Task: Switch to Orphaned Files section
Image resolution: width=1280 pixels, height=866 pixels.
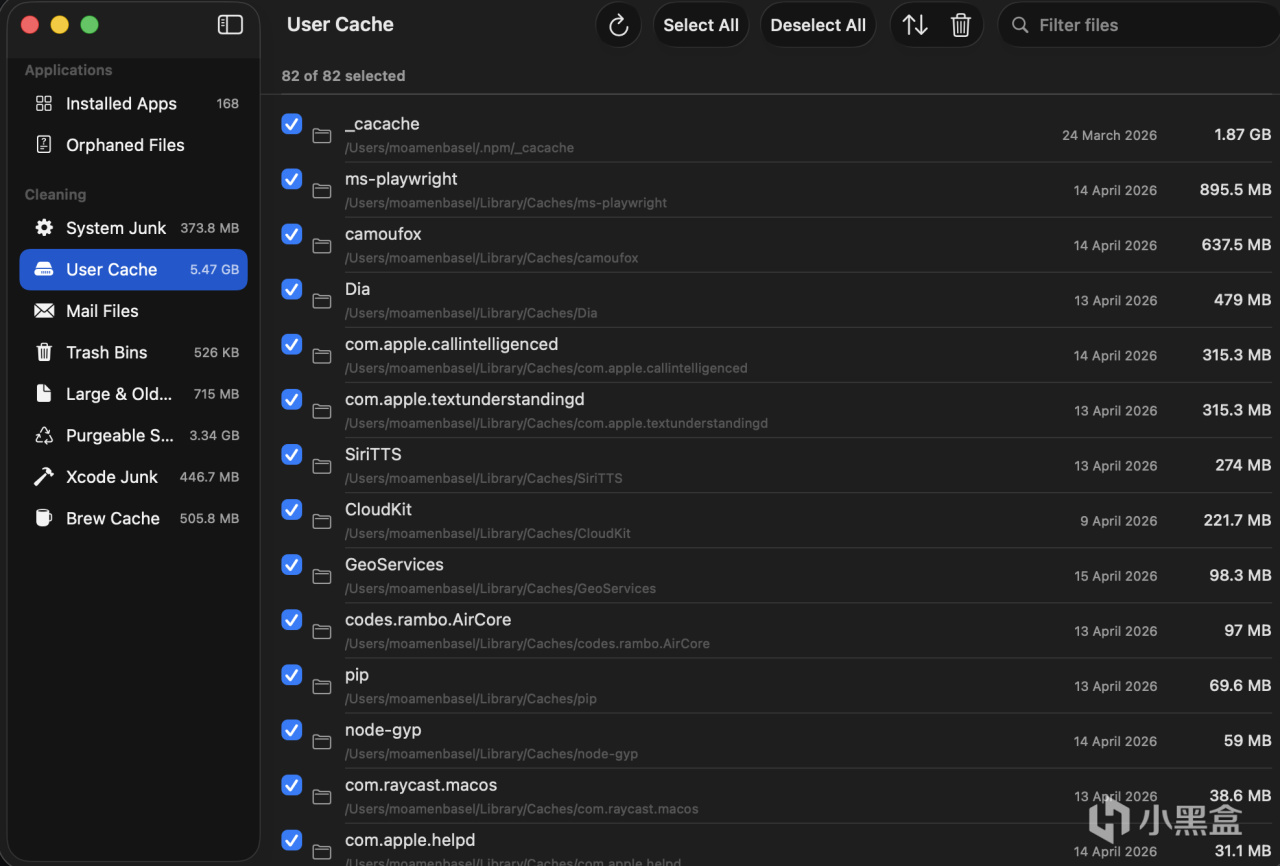Action: [x=125, y=145]
